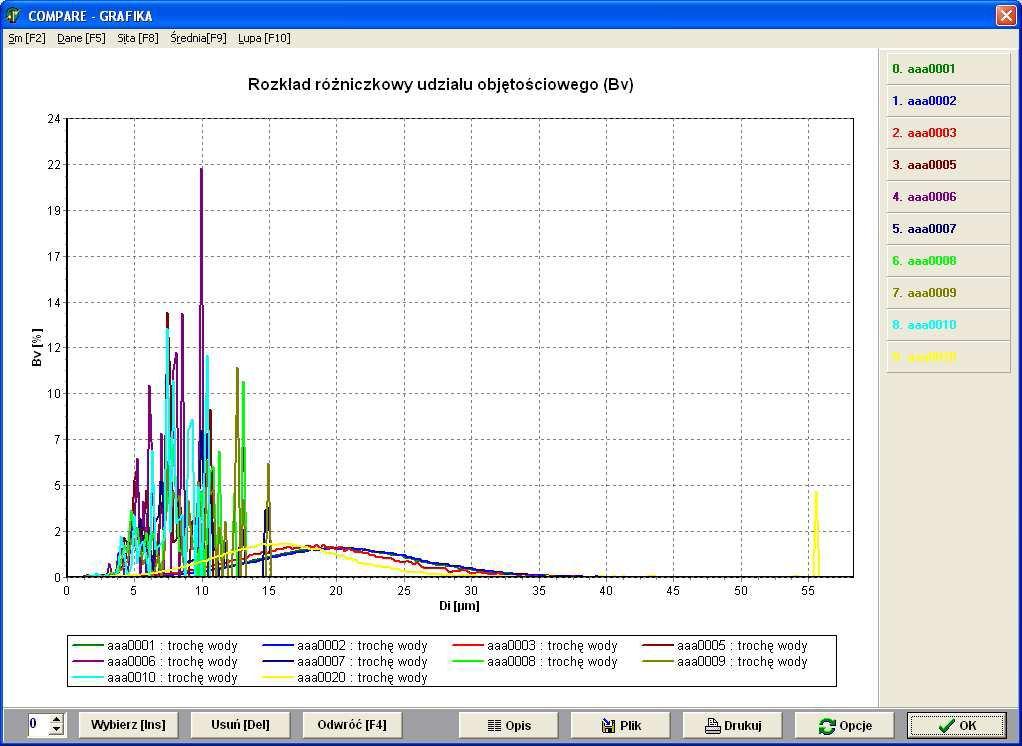Click the green refresh icon on Opcje
This screenshot has width=1022, height=746.
click(x=826, y=726)
